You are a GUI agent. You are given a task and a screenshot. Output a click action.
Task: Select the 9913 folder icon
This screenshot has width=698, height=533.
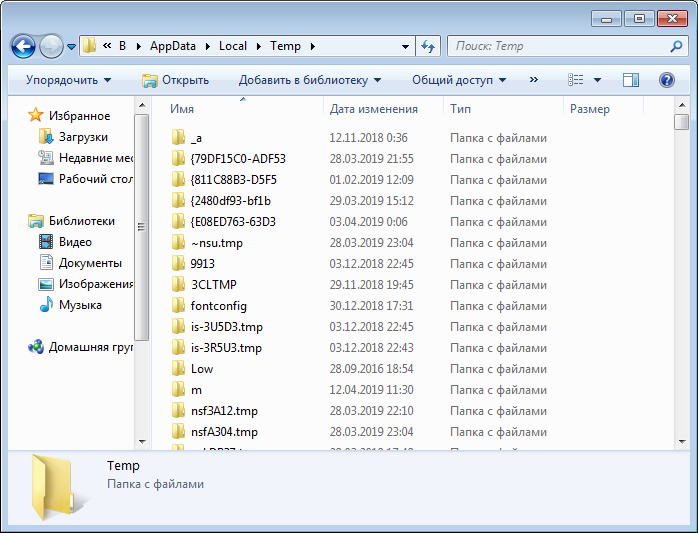(x=178, y=263)
